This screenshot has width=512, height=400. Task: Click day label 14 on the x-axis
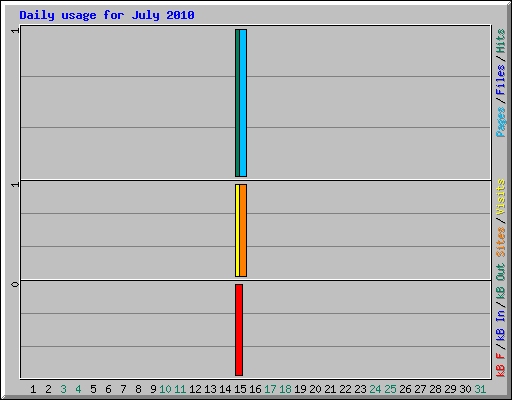point(225,389)
